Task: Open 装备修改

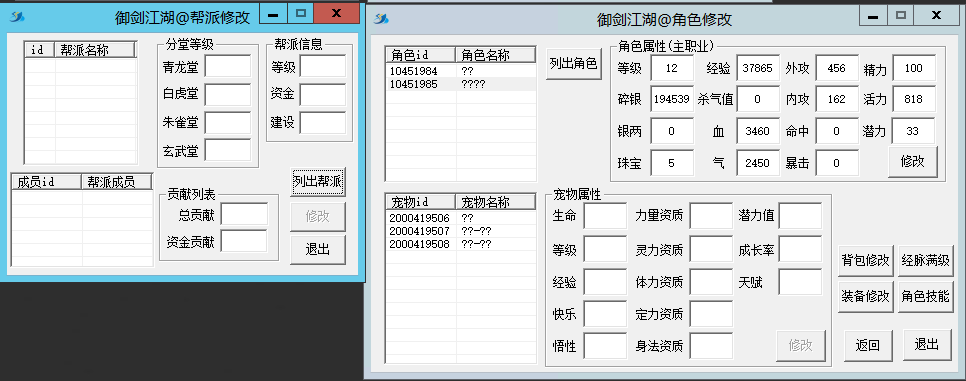Action: point(865,296)
